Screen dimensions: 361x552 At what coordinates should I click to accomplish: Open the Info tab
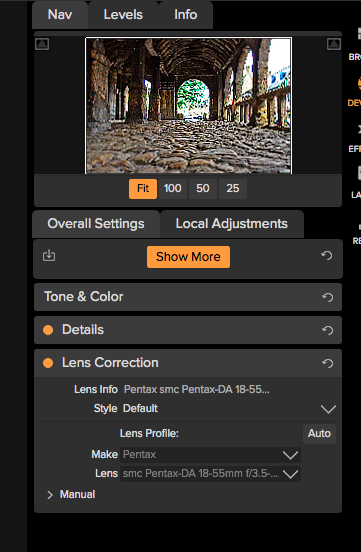pos(186,15)
